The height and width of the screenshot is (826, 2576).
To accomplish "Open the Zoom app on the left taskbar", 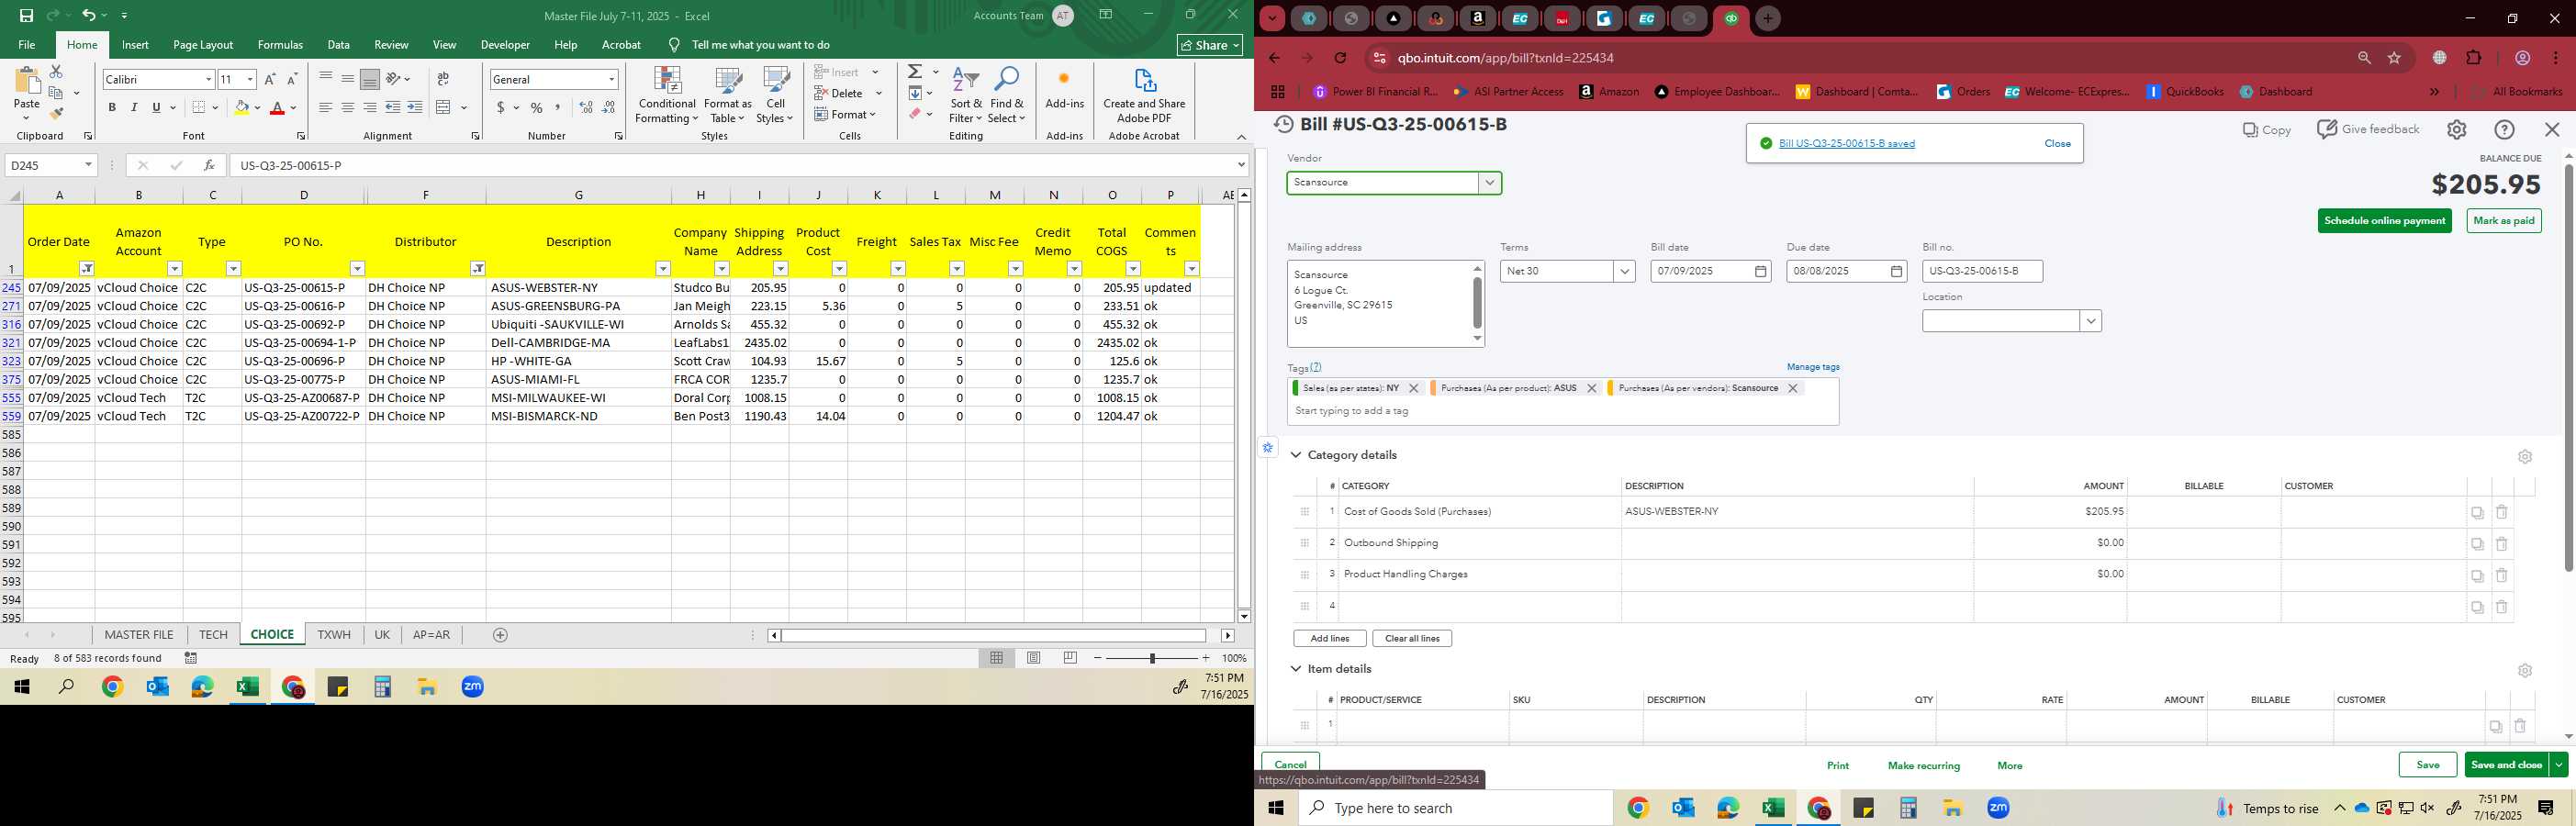I will coord(473,687).
